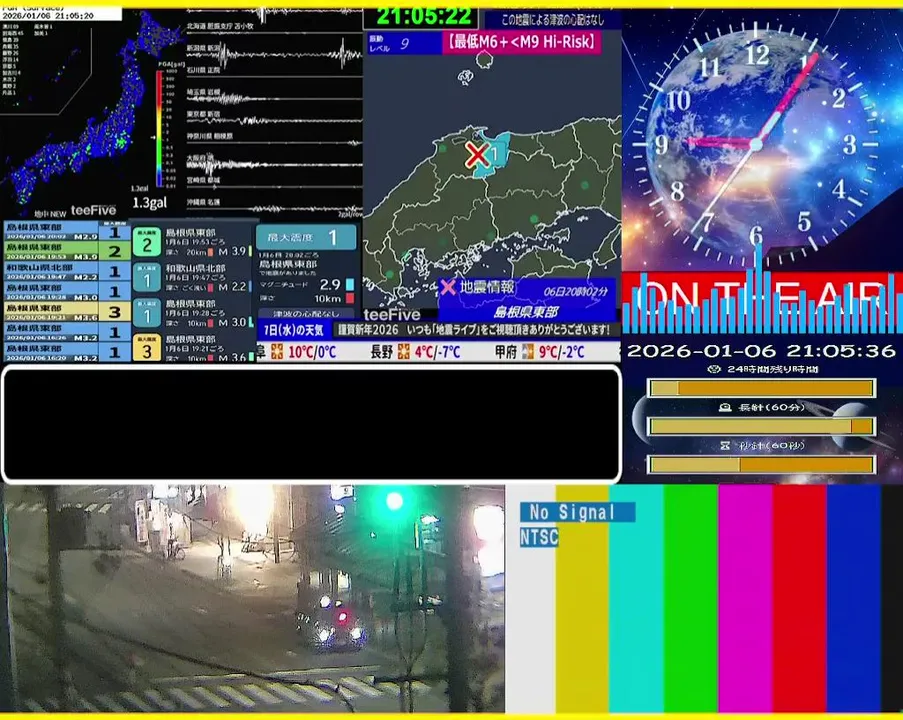The width and height of the screenshot is (903, 720).
Task: Select the green 島根県東部 19:53 row
Action: tap(67, 251)
